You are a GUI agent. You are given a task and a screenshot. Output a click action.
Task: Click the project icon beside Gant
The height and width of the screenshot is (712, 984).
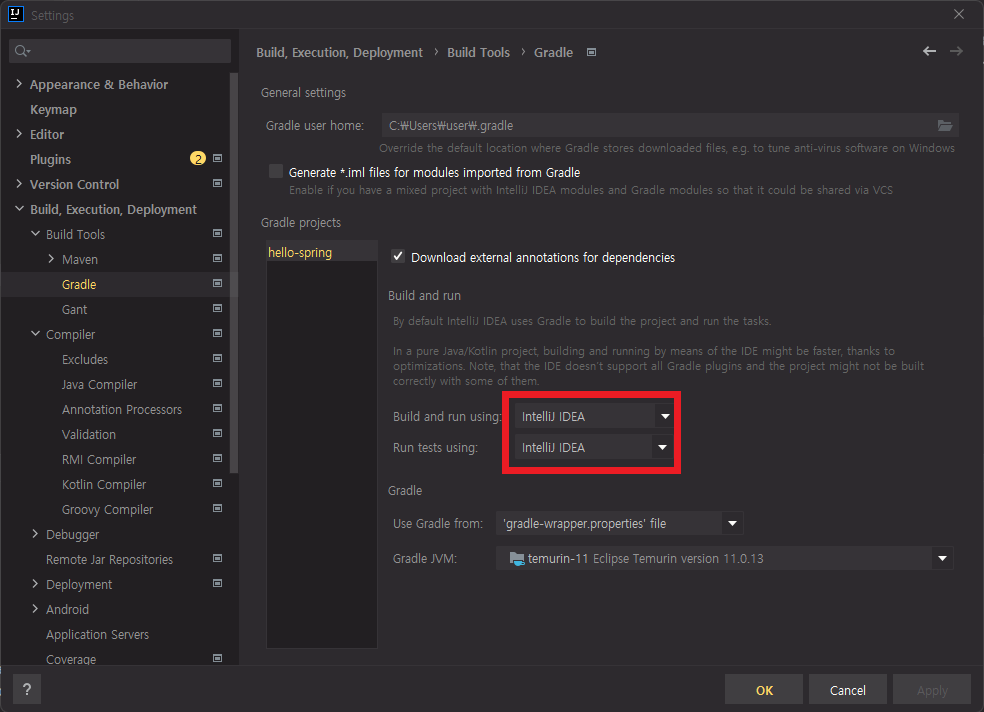[218, 308]
